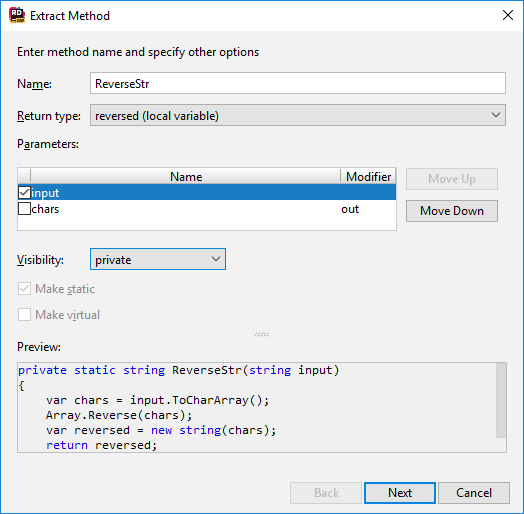
Task: Click the Move Down button
Action: [451, 211]
